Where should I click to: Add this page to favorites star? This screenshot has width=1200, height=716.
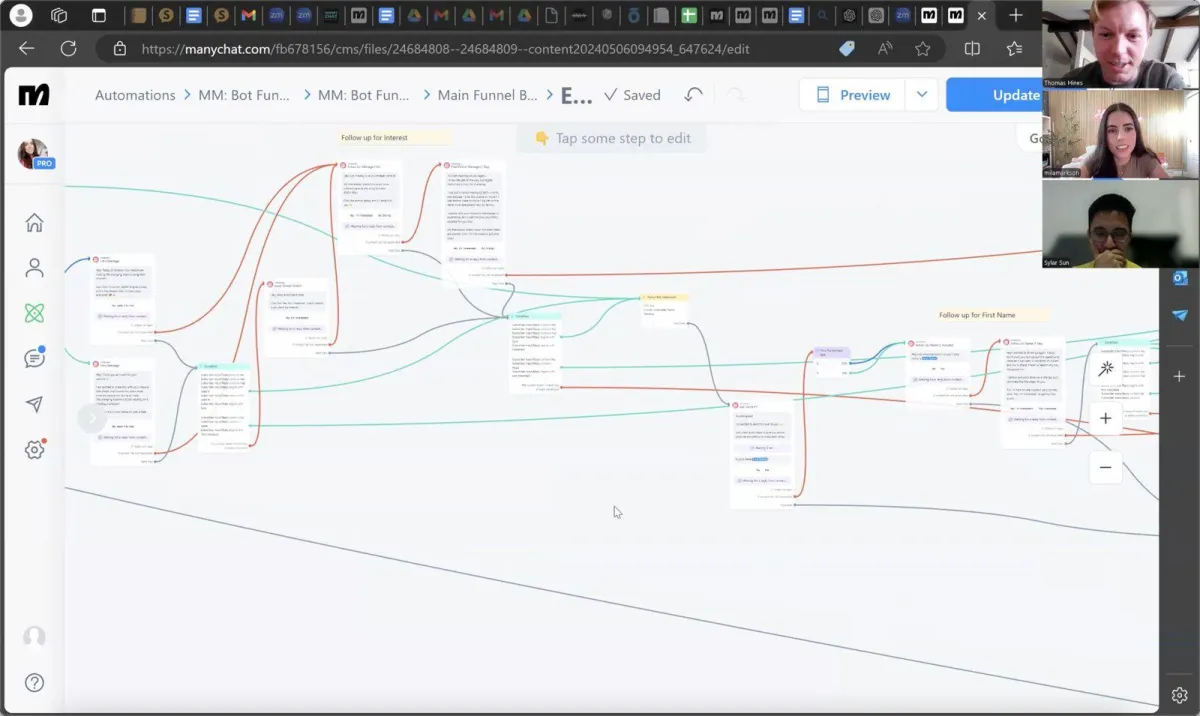click(923, 48)
